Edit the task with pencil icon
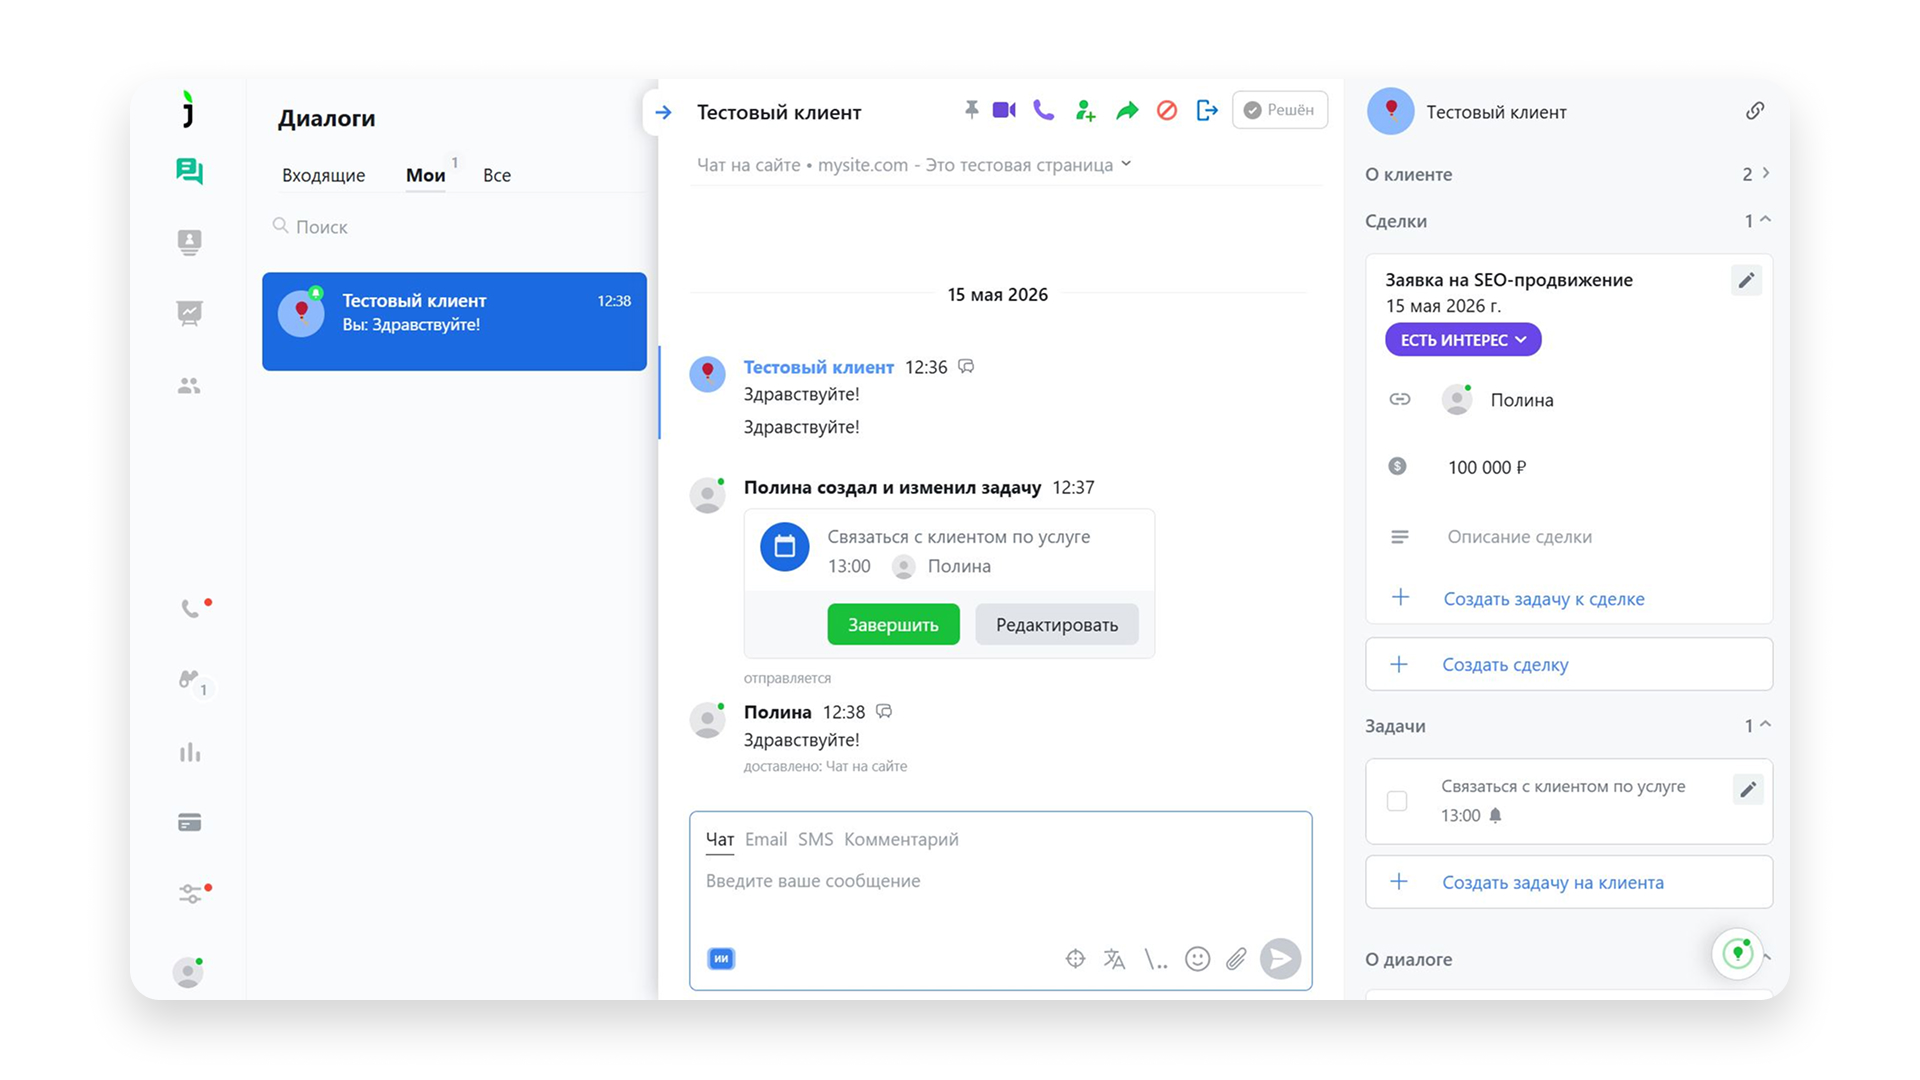 tap(1747, 790)
